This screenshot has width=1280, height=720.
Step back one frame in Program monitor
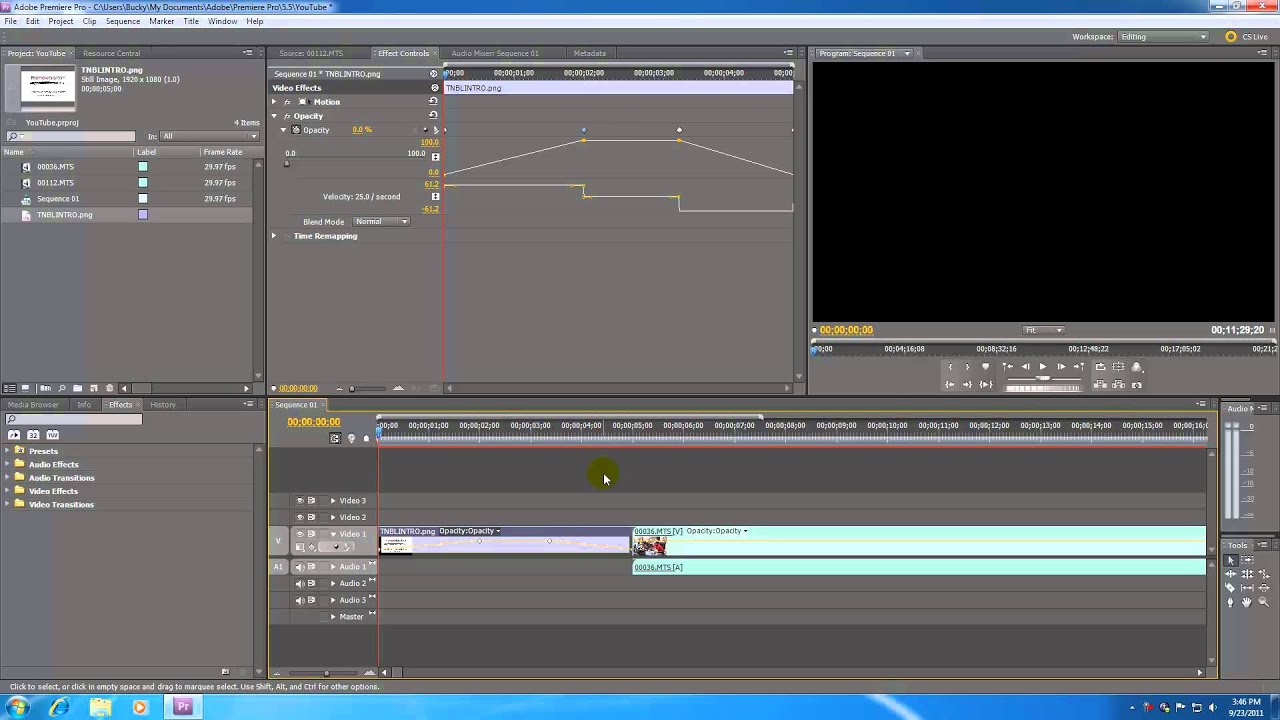(x=1025, y=367)
